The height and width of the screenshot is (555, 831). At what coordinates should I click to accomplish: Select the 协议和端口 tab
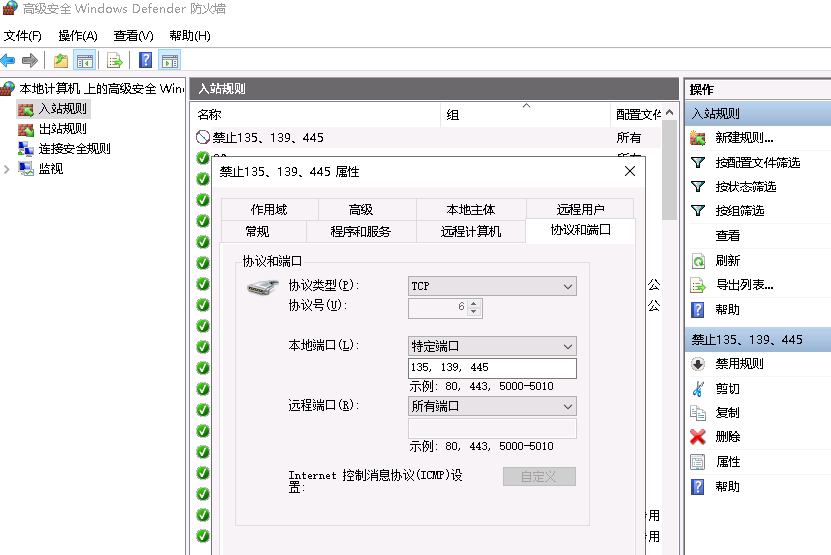[580, 230]
